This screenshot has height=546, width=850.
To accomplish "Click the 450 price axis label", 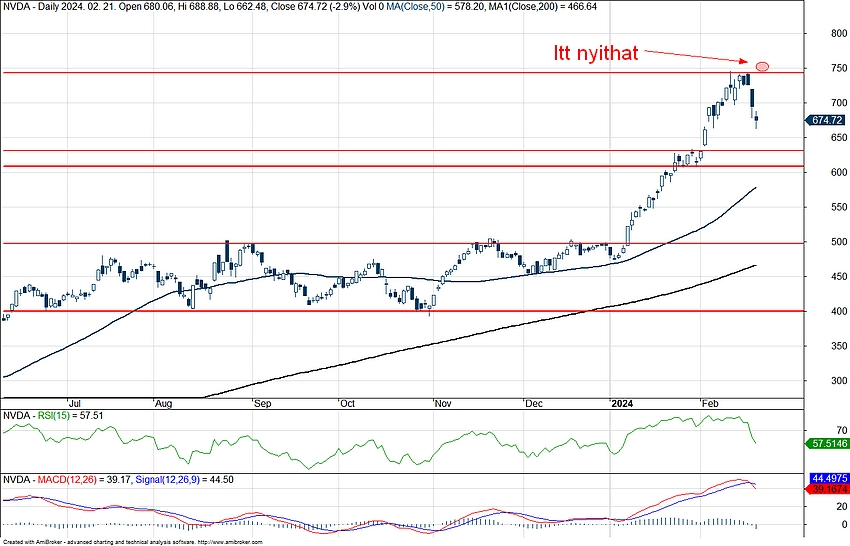I will click(x=839, y=277).
